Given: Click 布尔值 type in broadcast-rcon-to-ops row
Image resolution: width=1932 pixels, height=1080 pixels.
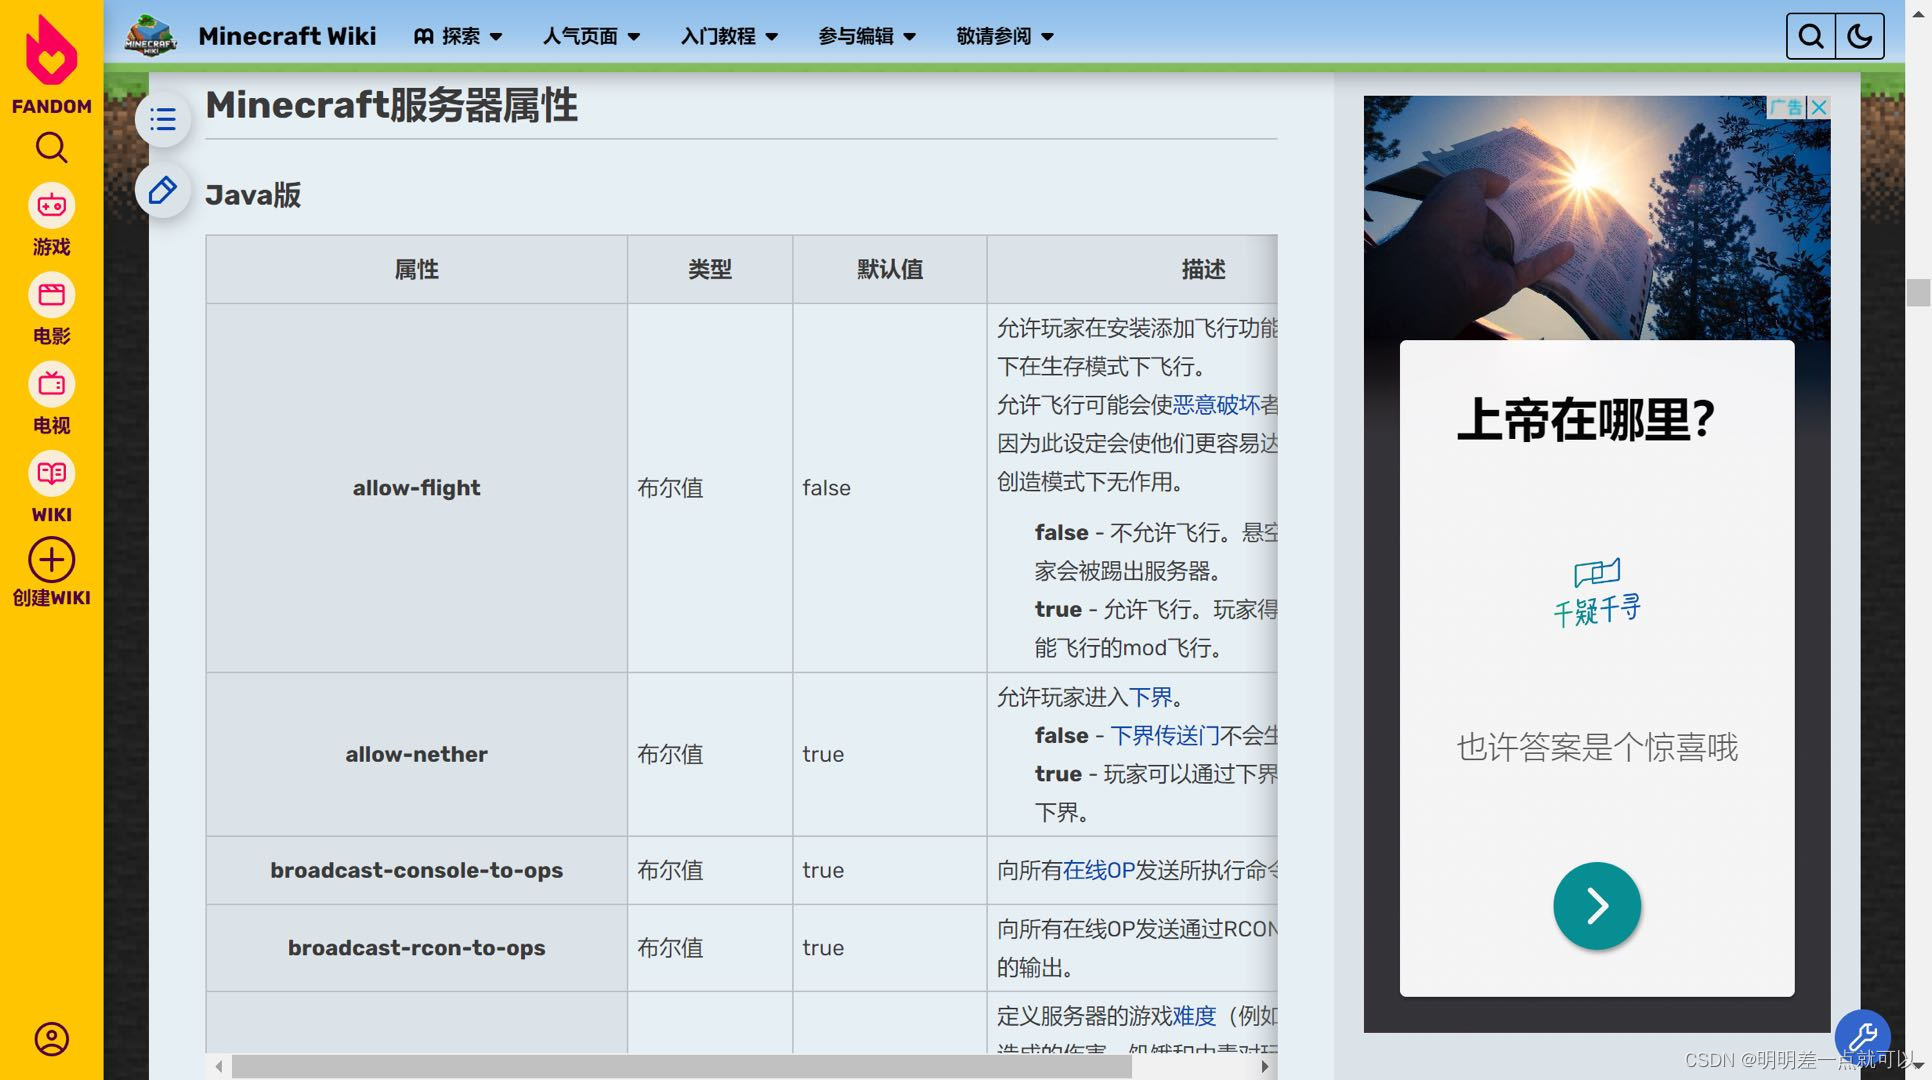Looking at the screenshot, I should click(670, 948).
